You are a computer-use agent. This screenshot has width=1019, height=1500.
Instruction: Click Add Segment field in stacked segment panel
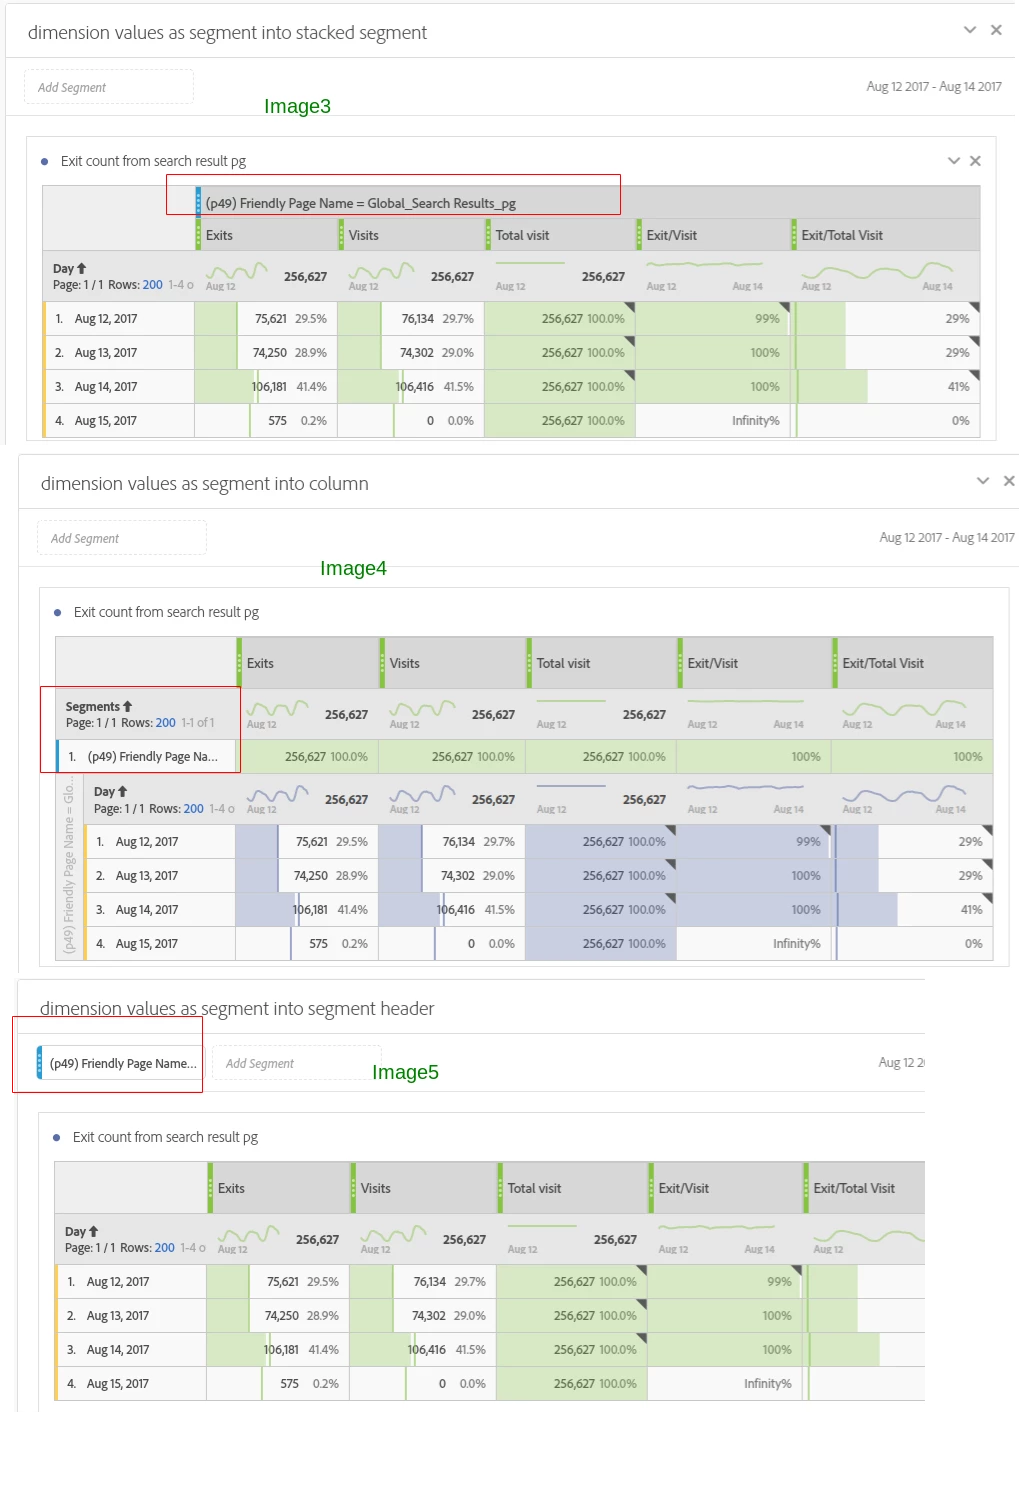click(109, 87)
